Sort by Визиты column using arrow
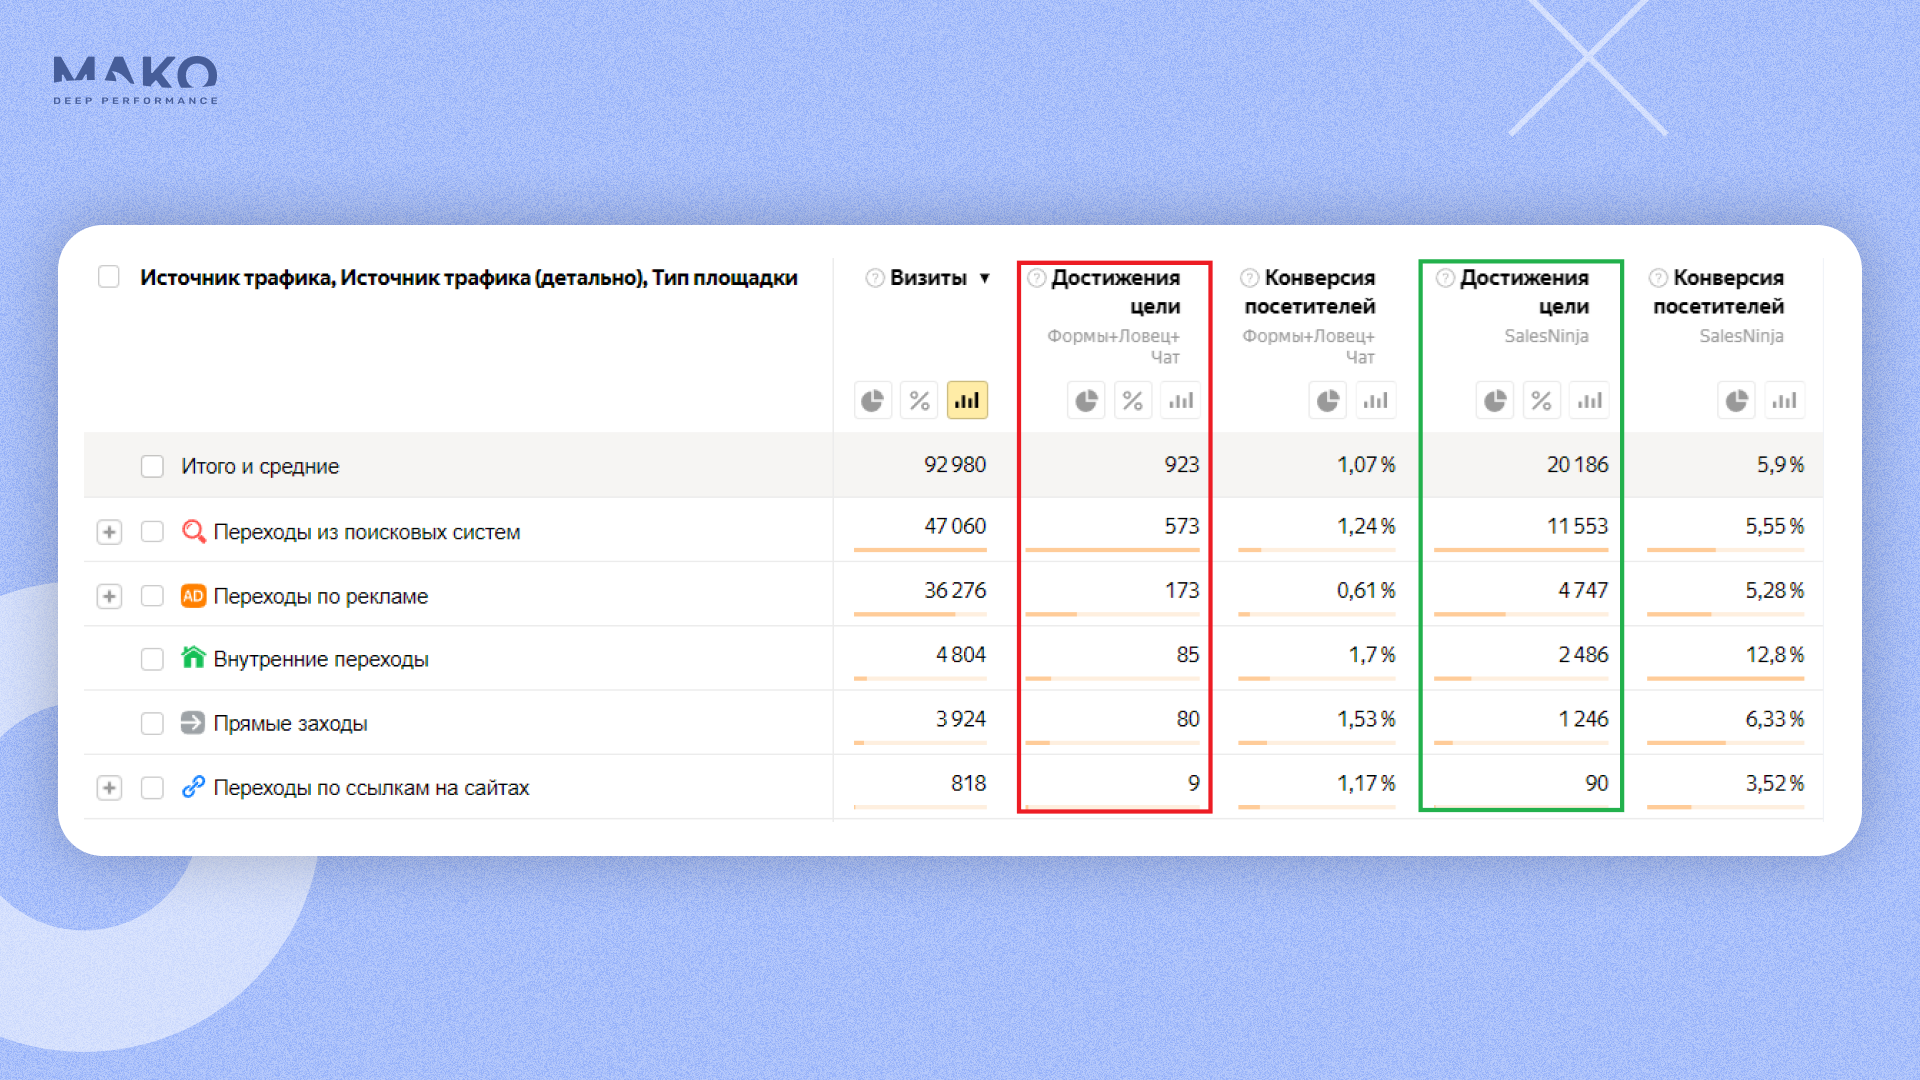The width and height of the screenshot is (1920, 1080). (x=985, y=278)
